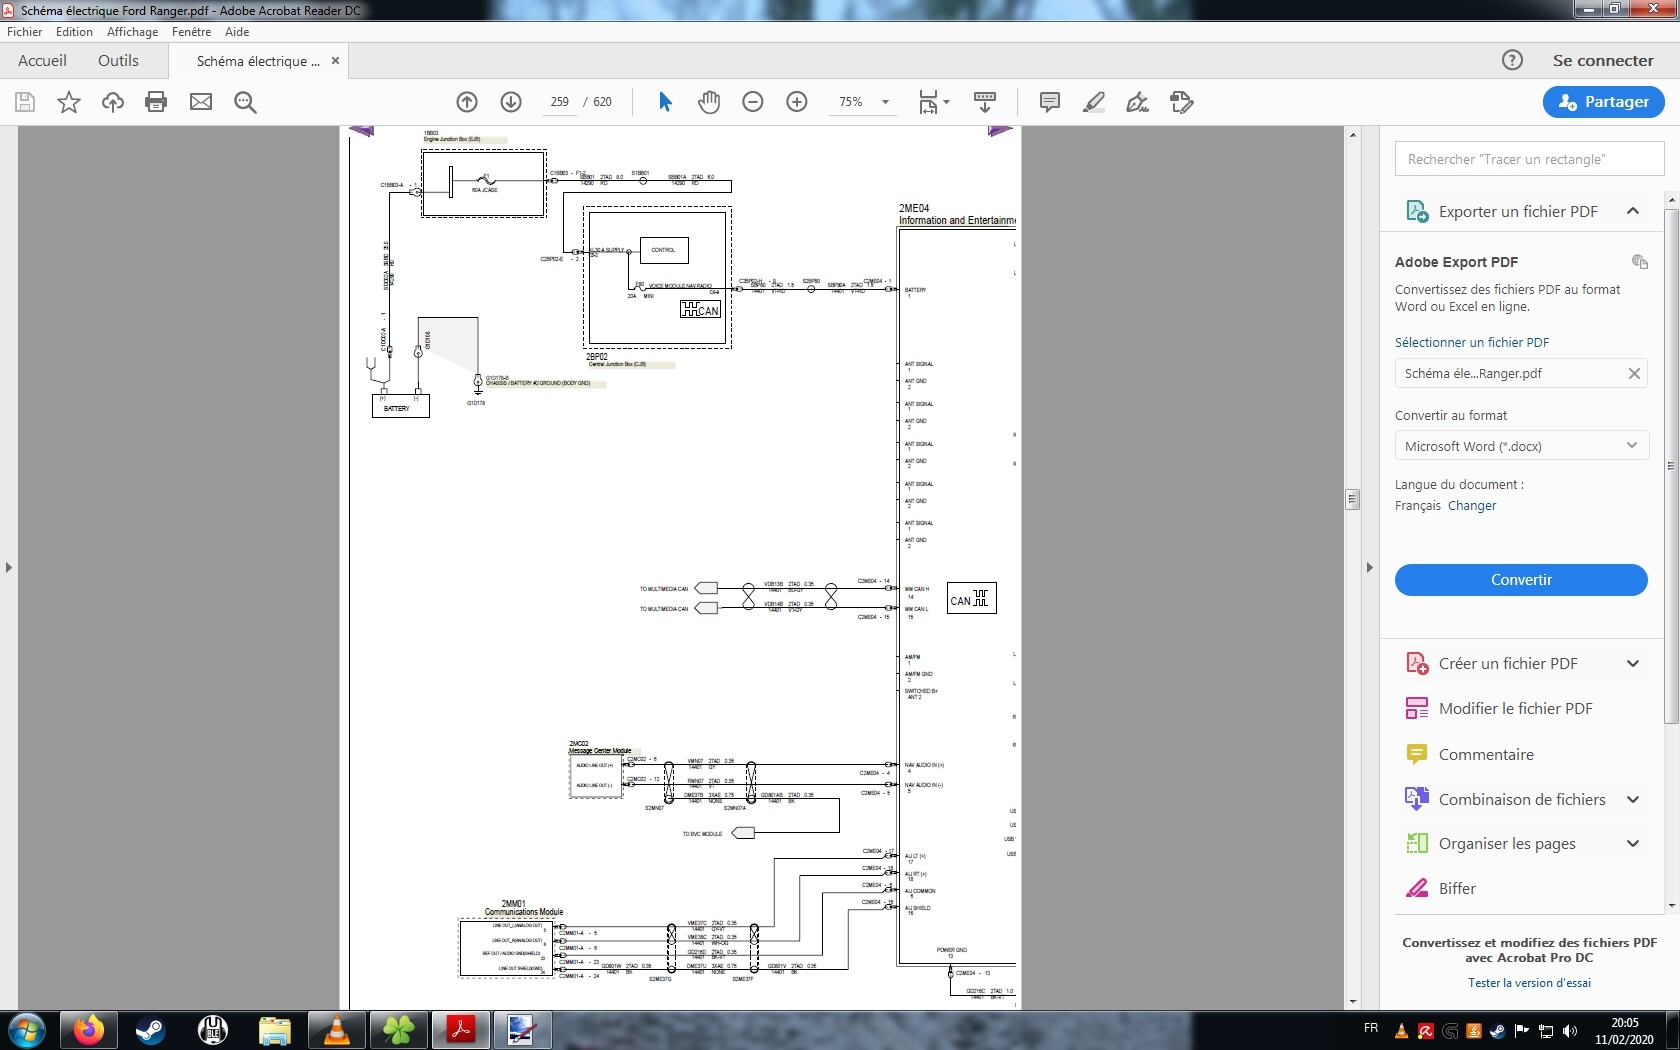The image size is (1680, 1050).
Task: Click the blue Convertir button
Action: (x=1521, y=580)
